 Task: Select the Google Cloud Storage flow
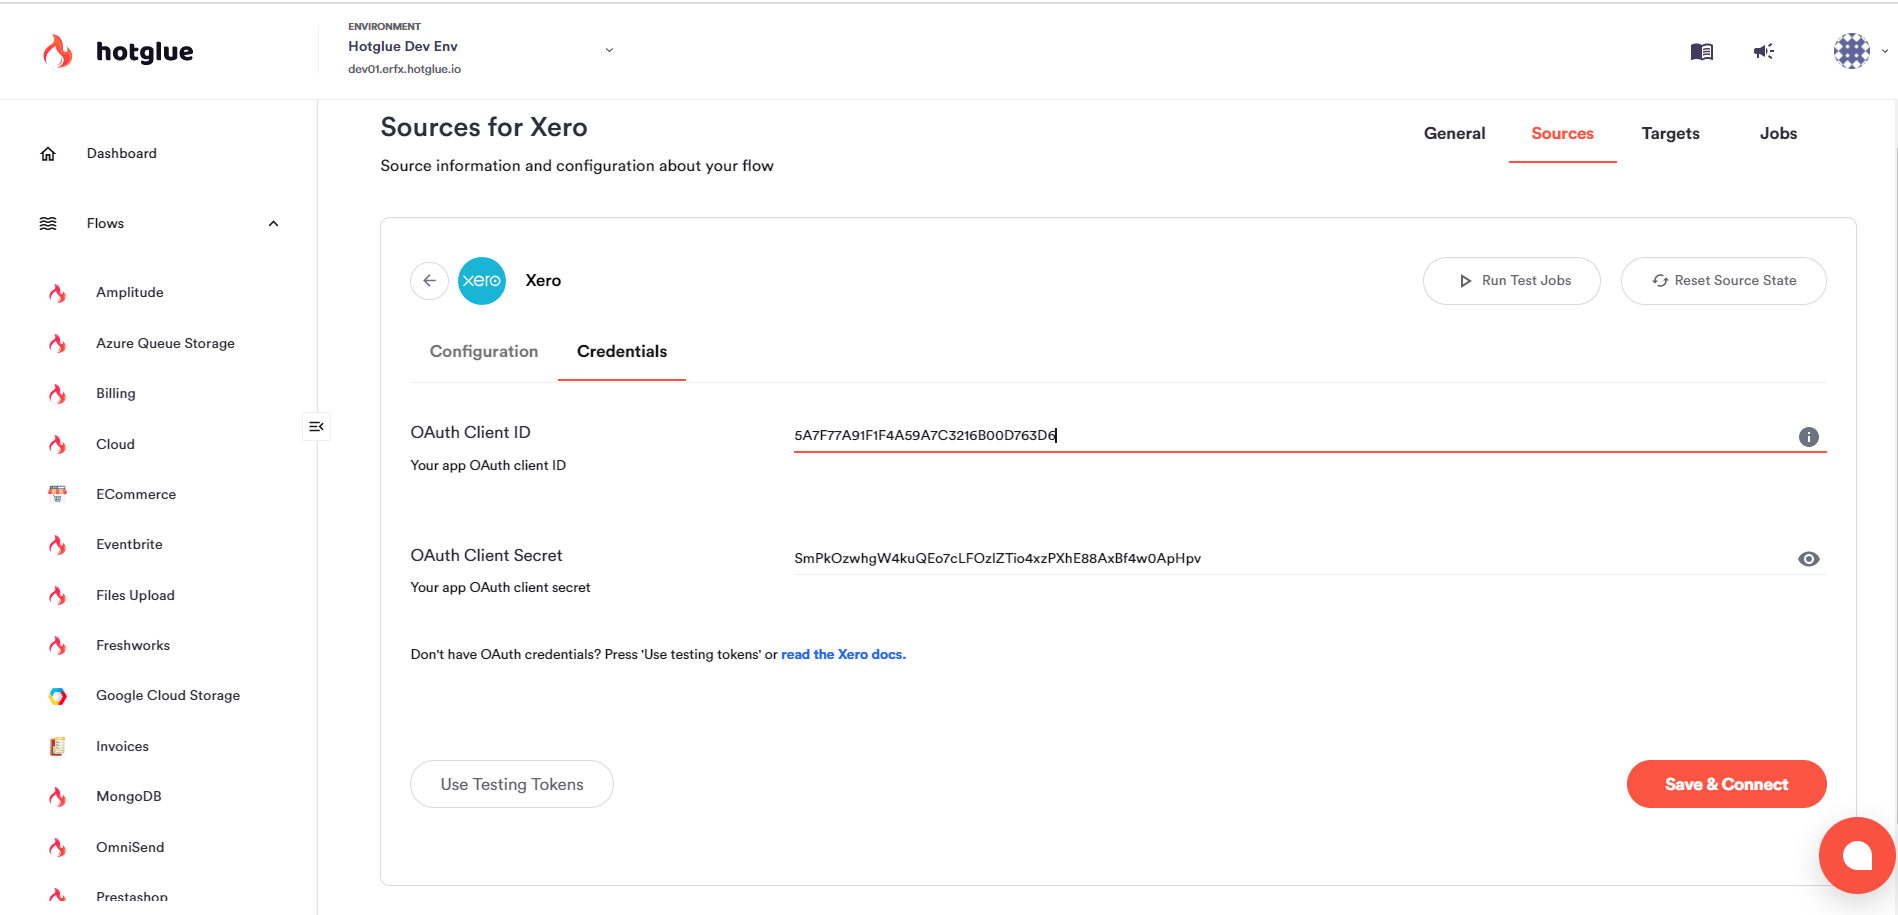(168, 696)
